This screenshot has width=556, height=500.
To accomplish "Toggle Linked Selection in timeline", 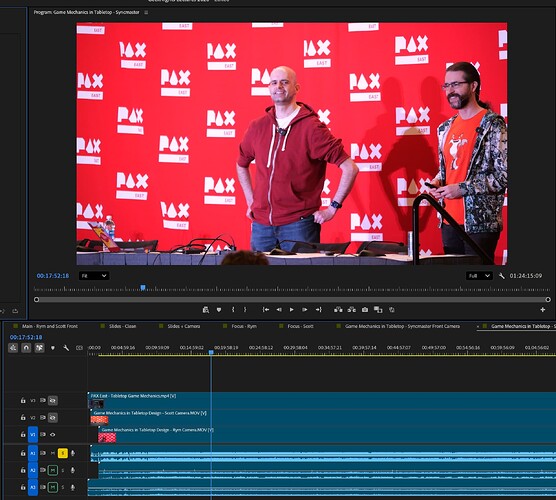I will [x=39, y=348].
